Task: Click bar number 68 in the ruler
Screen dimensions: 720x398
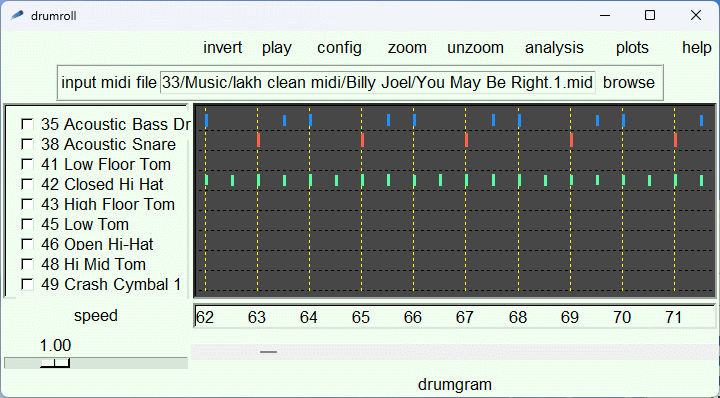Action: (x=518, y=317)
